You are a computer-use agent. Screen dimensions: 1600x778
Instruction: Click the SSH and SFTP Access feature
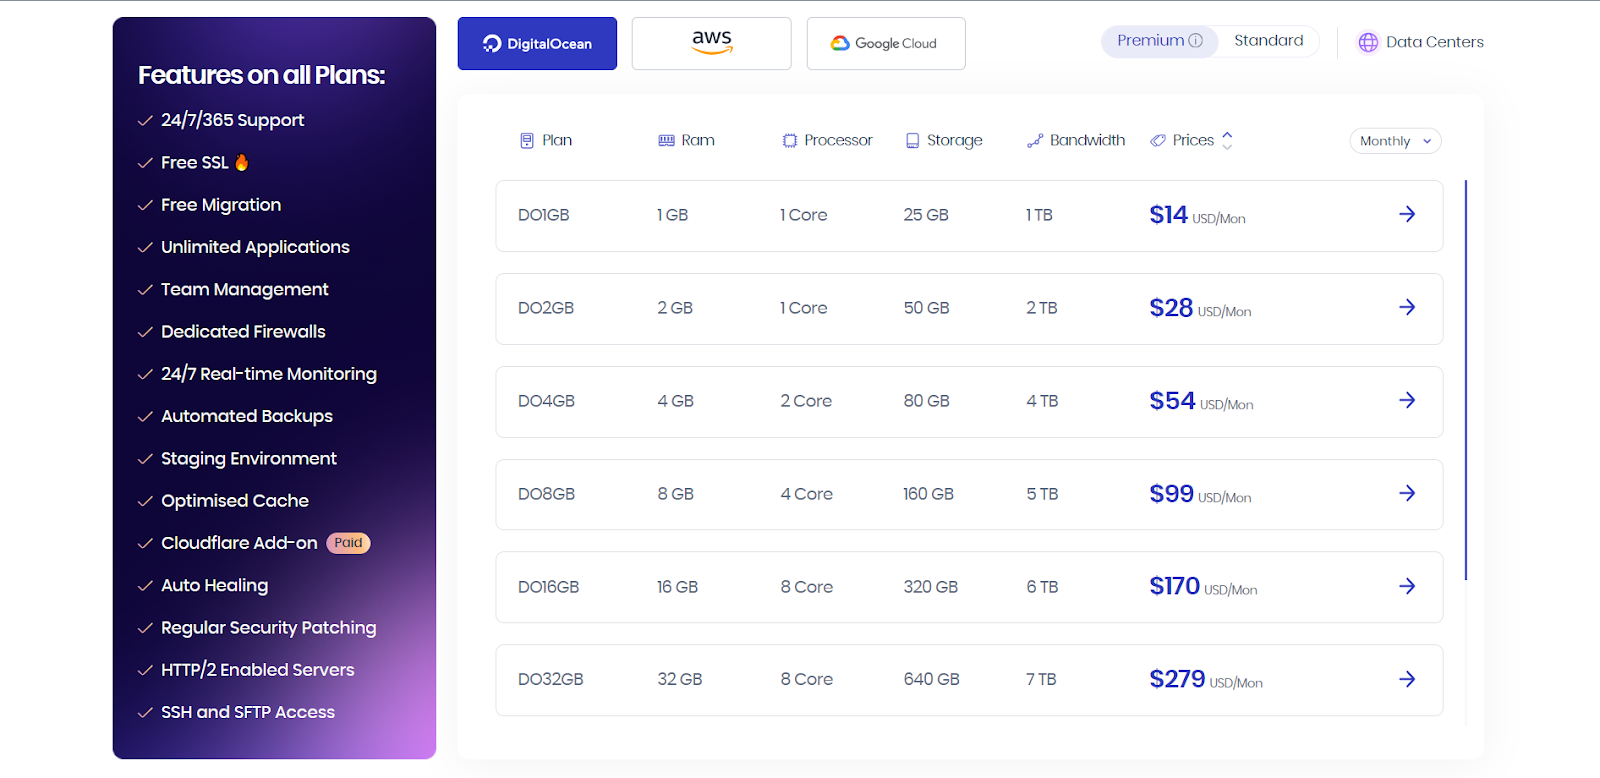[248, 712]
